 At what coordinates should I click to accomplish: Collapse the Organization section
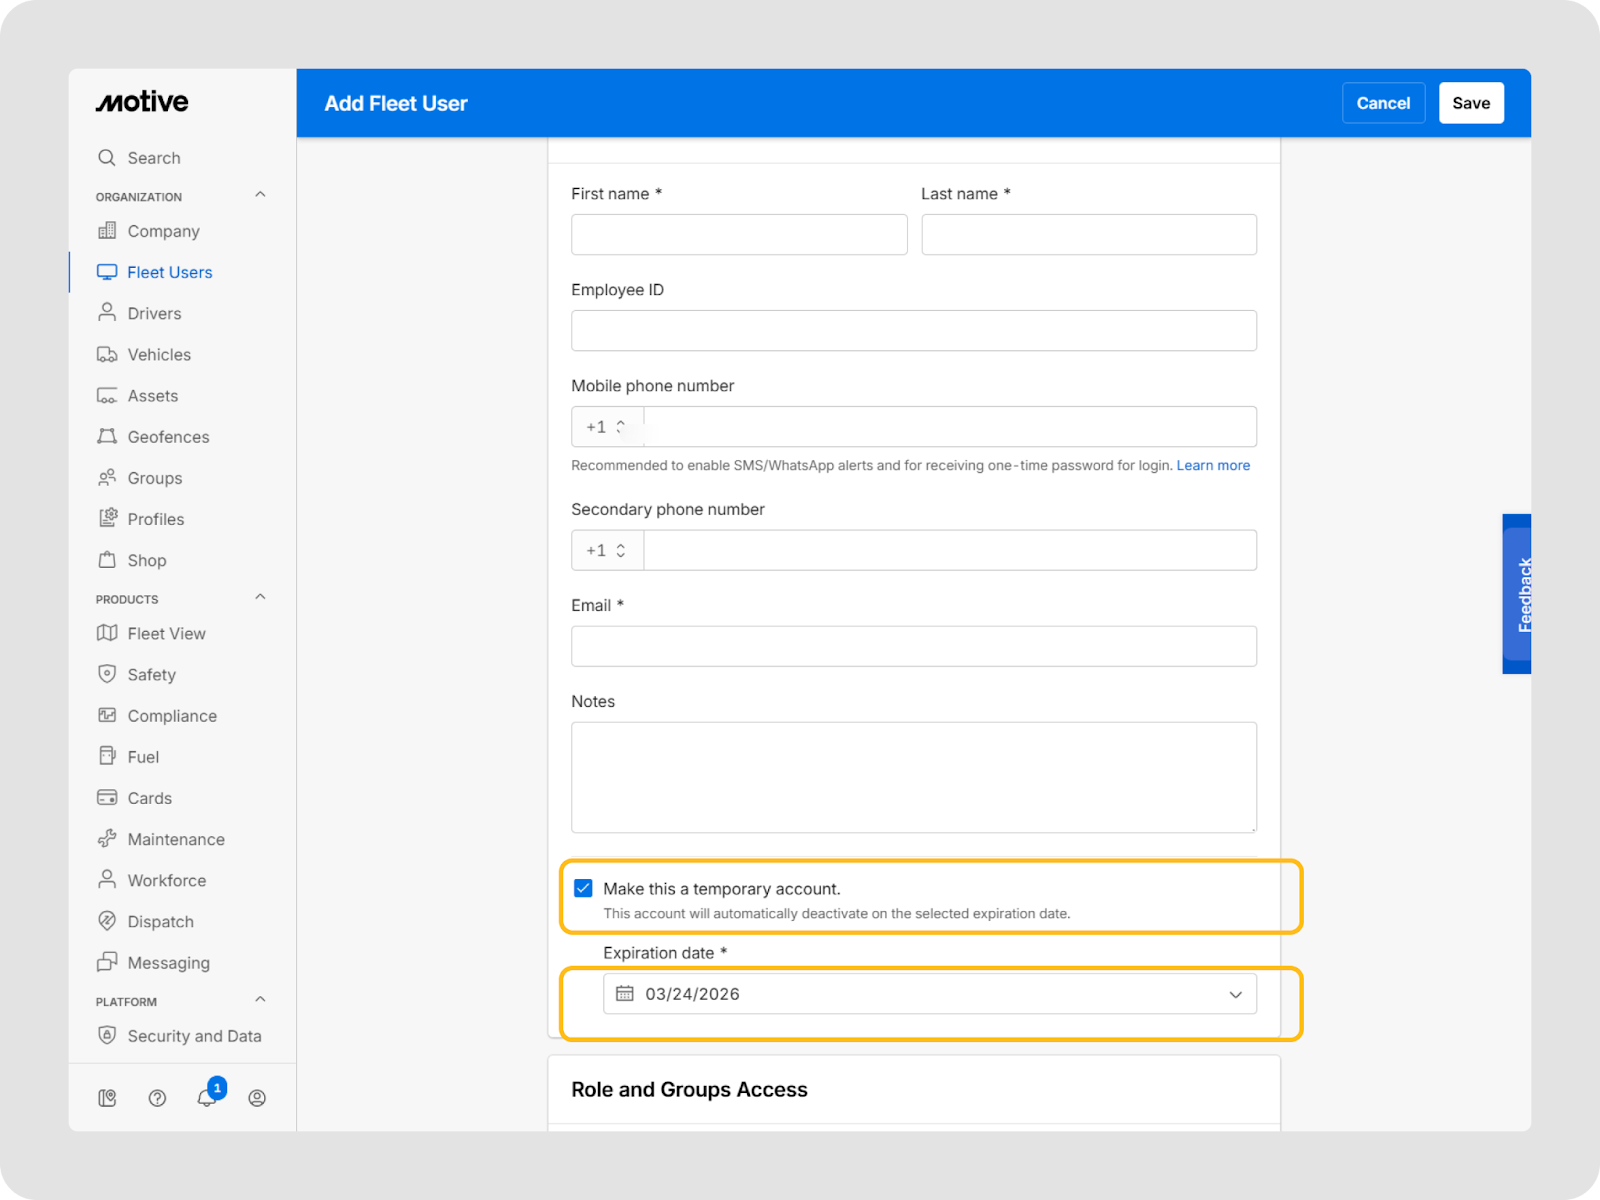click(260, 195)
